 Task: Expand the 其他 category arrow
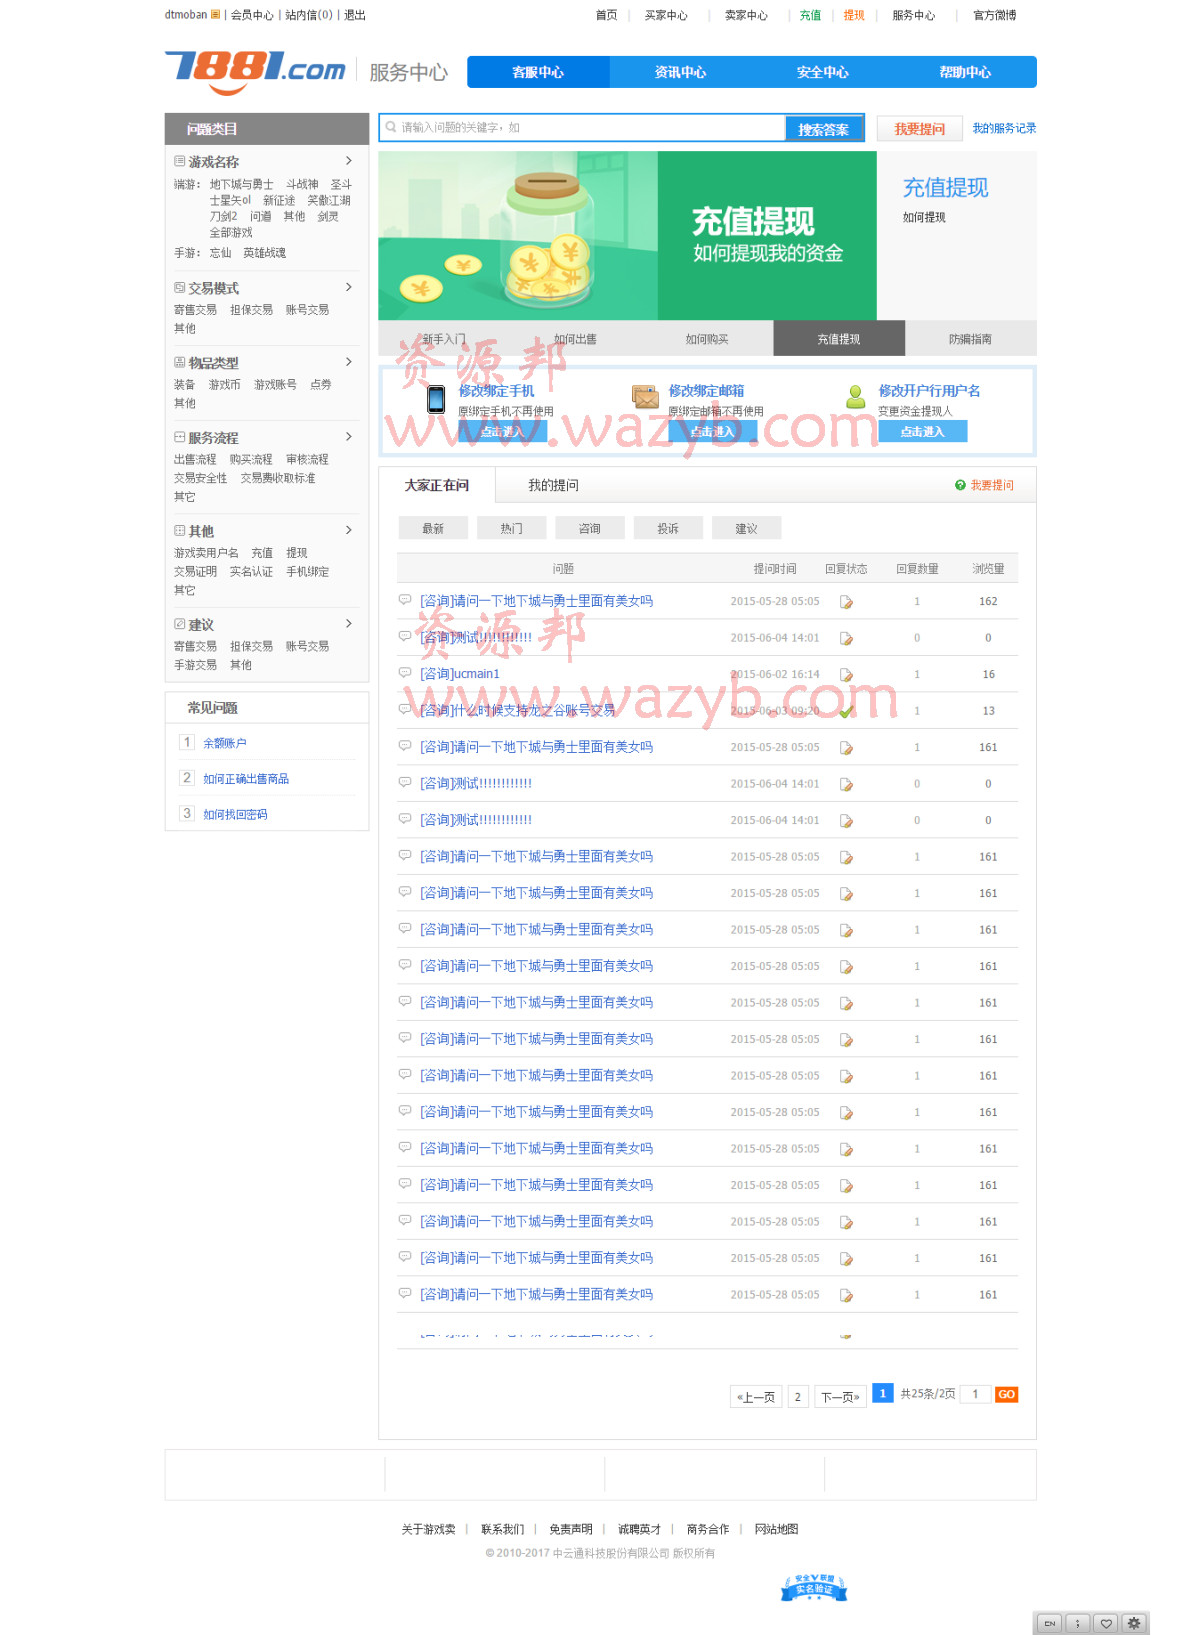349,530
